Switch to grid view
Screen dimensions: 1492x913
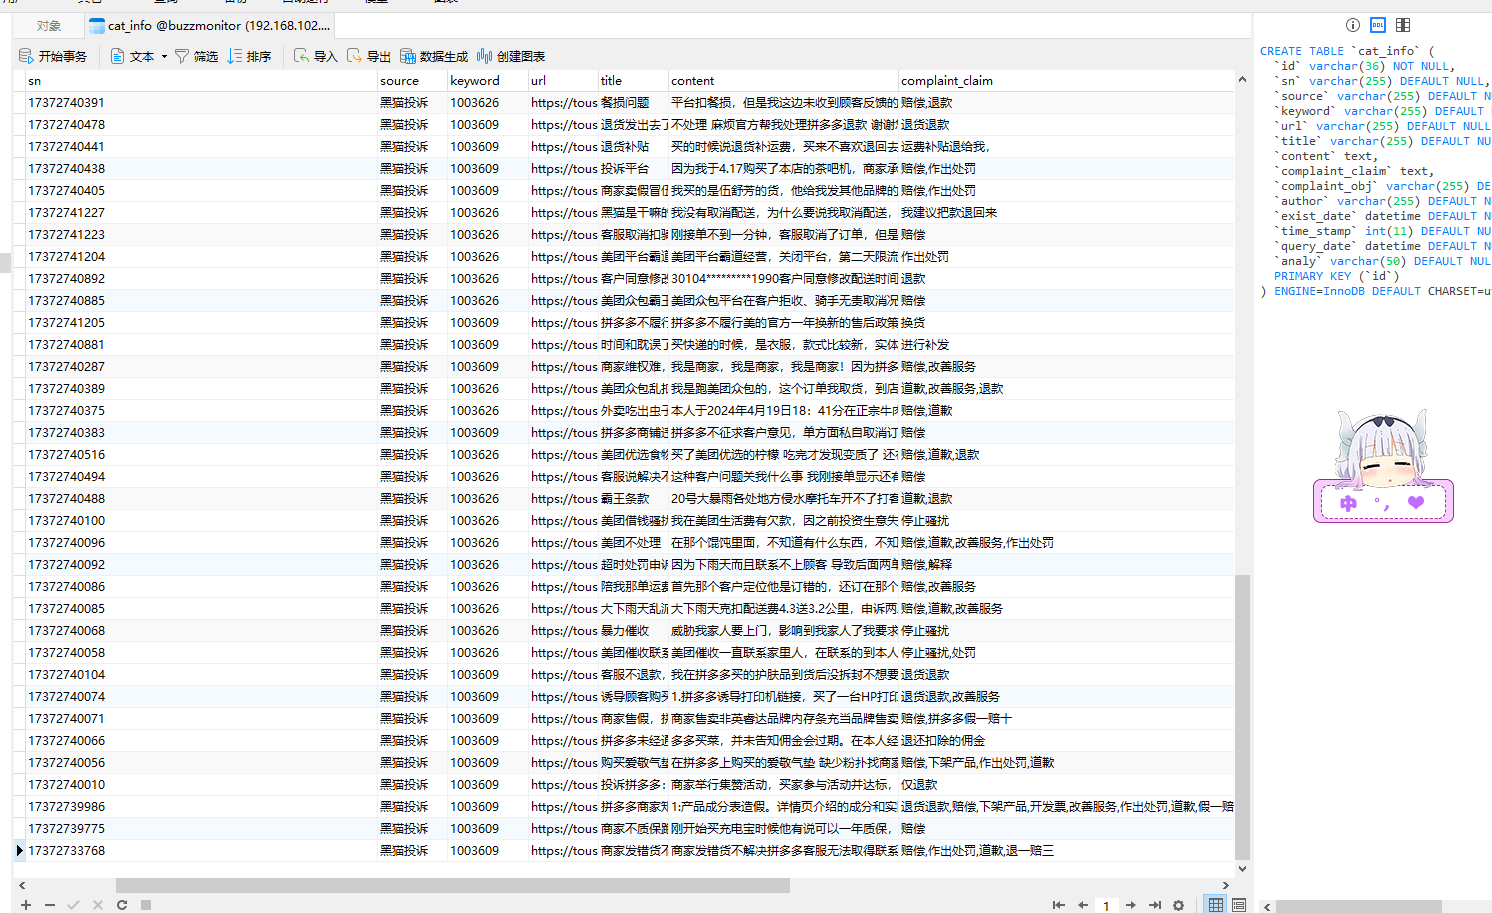[1215, 905]
